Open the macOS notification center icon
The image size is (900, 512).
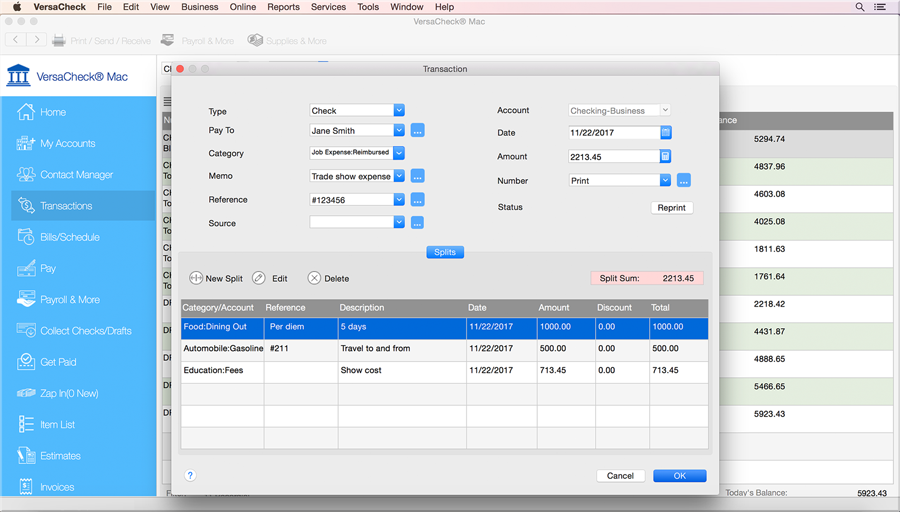coord(879,7)
